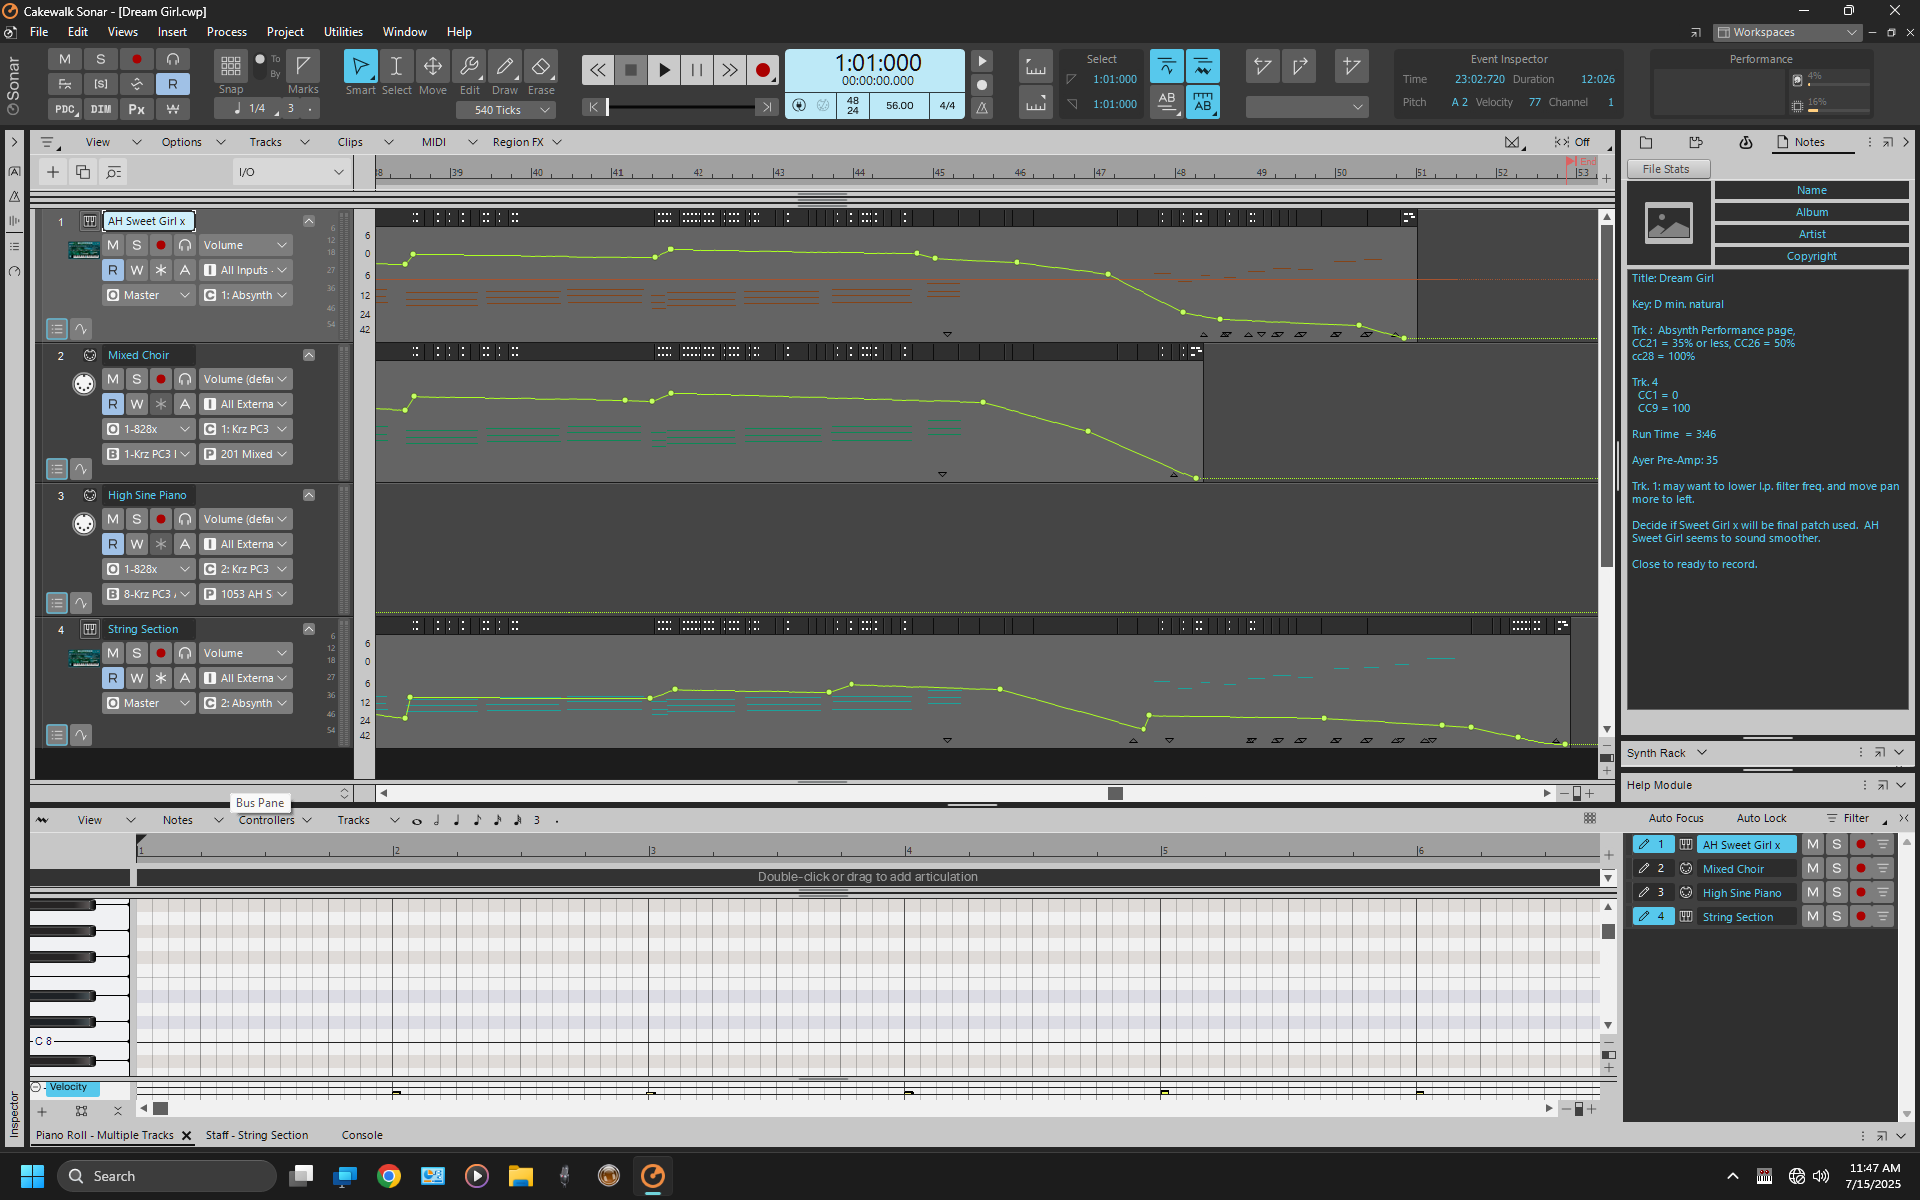Toggle automation read on Mixed Choir track
Viewport: 1920px width, 1200px height.
click(x=113, y=404)
